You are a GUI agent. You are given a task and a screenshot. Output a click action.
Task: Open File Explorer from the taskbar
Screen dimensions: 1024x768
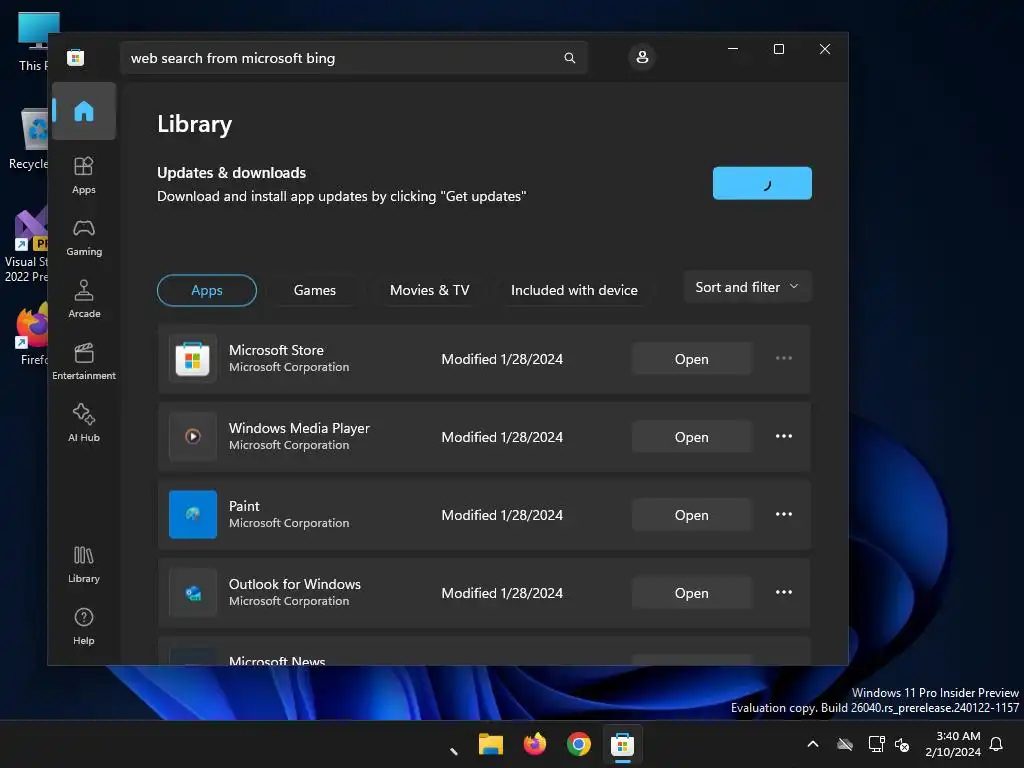pos(490,744)
